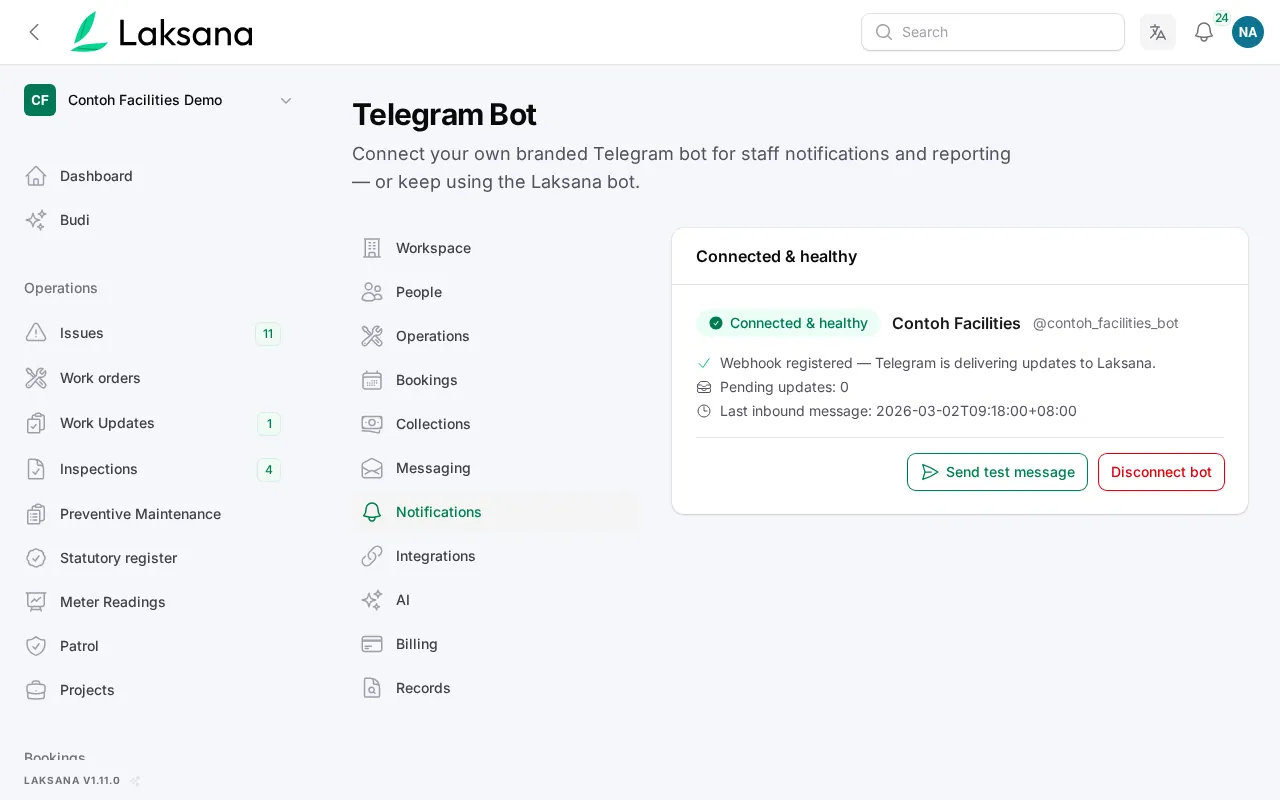Click the Issues warning triangle icon
Viewport: 1280px width, 800px height.
[36, 333]
